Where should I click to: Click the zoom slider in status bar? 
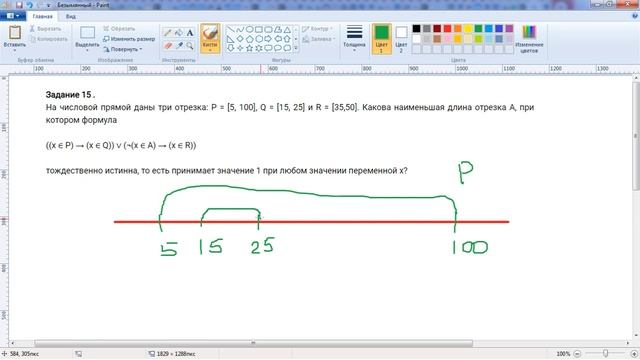coord(605,353)
